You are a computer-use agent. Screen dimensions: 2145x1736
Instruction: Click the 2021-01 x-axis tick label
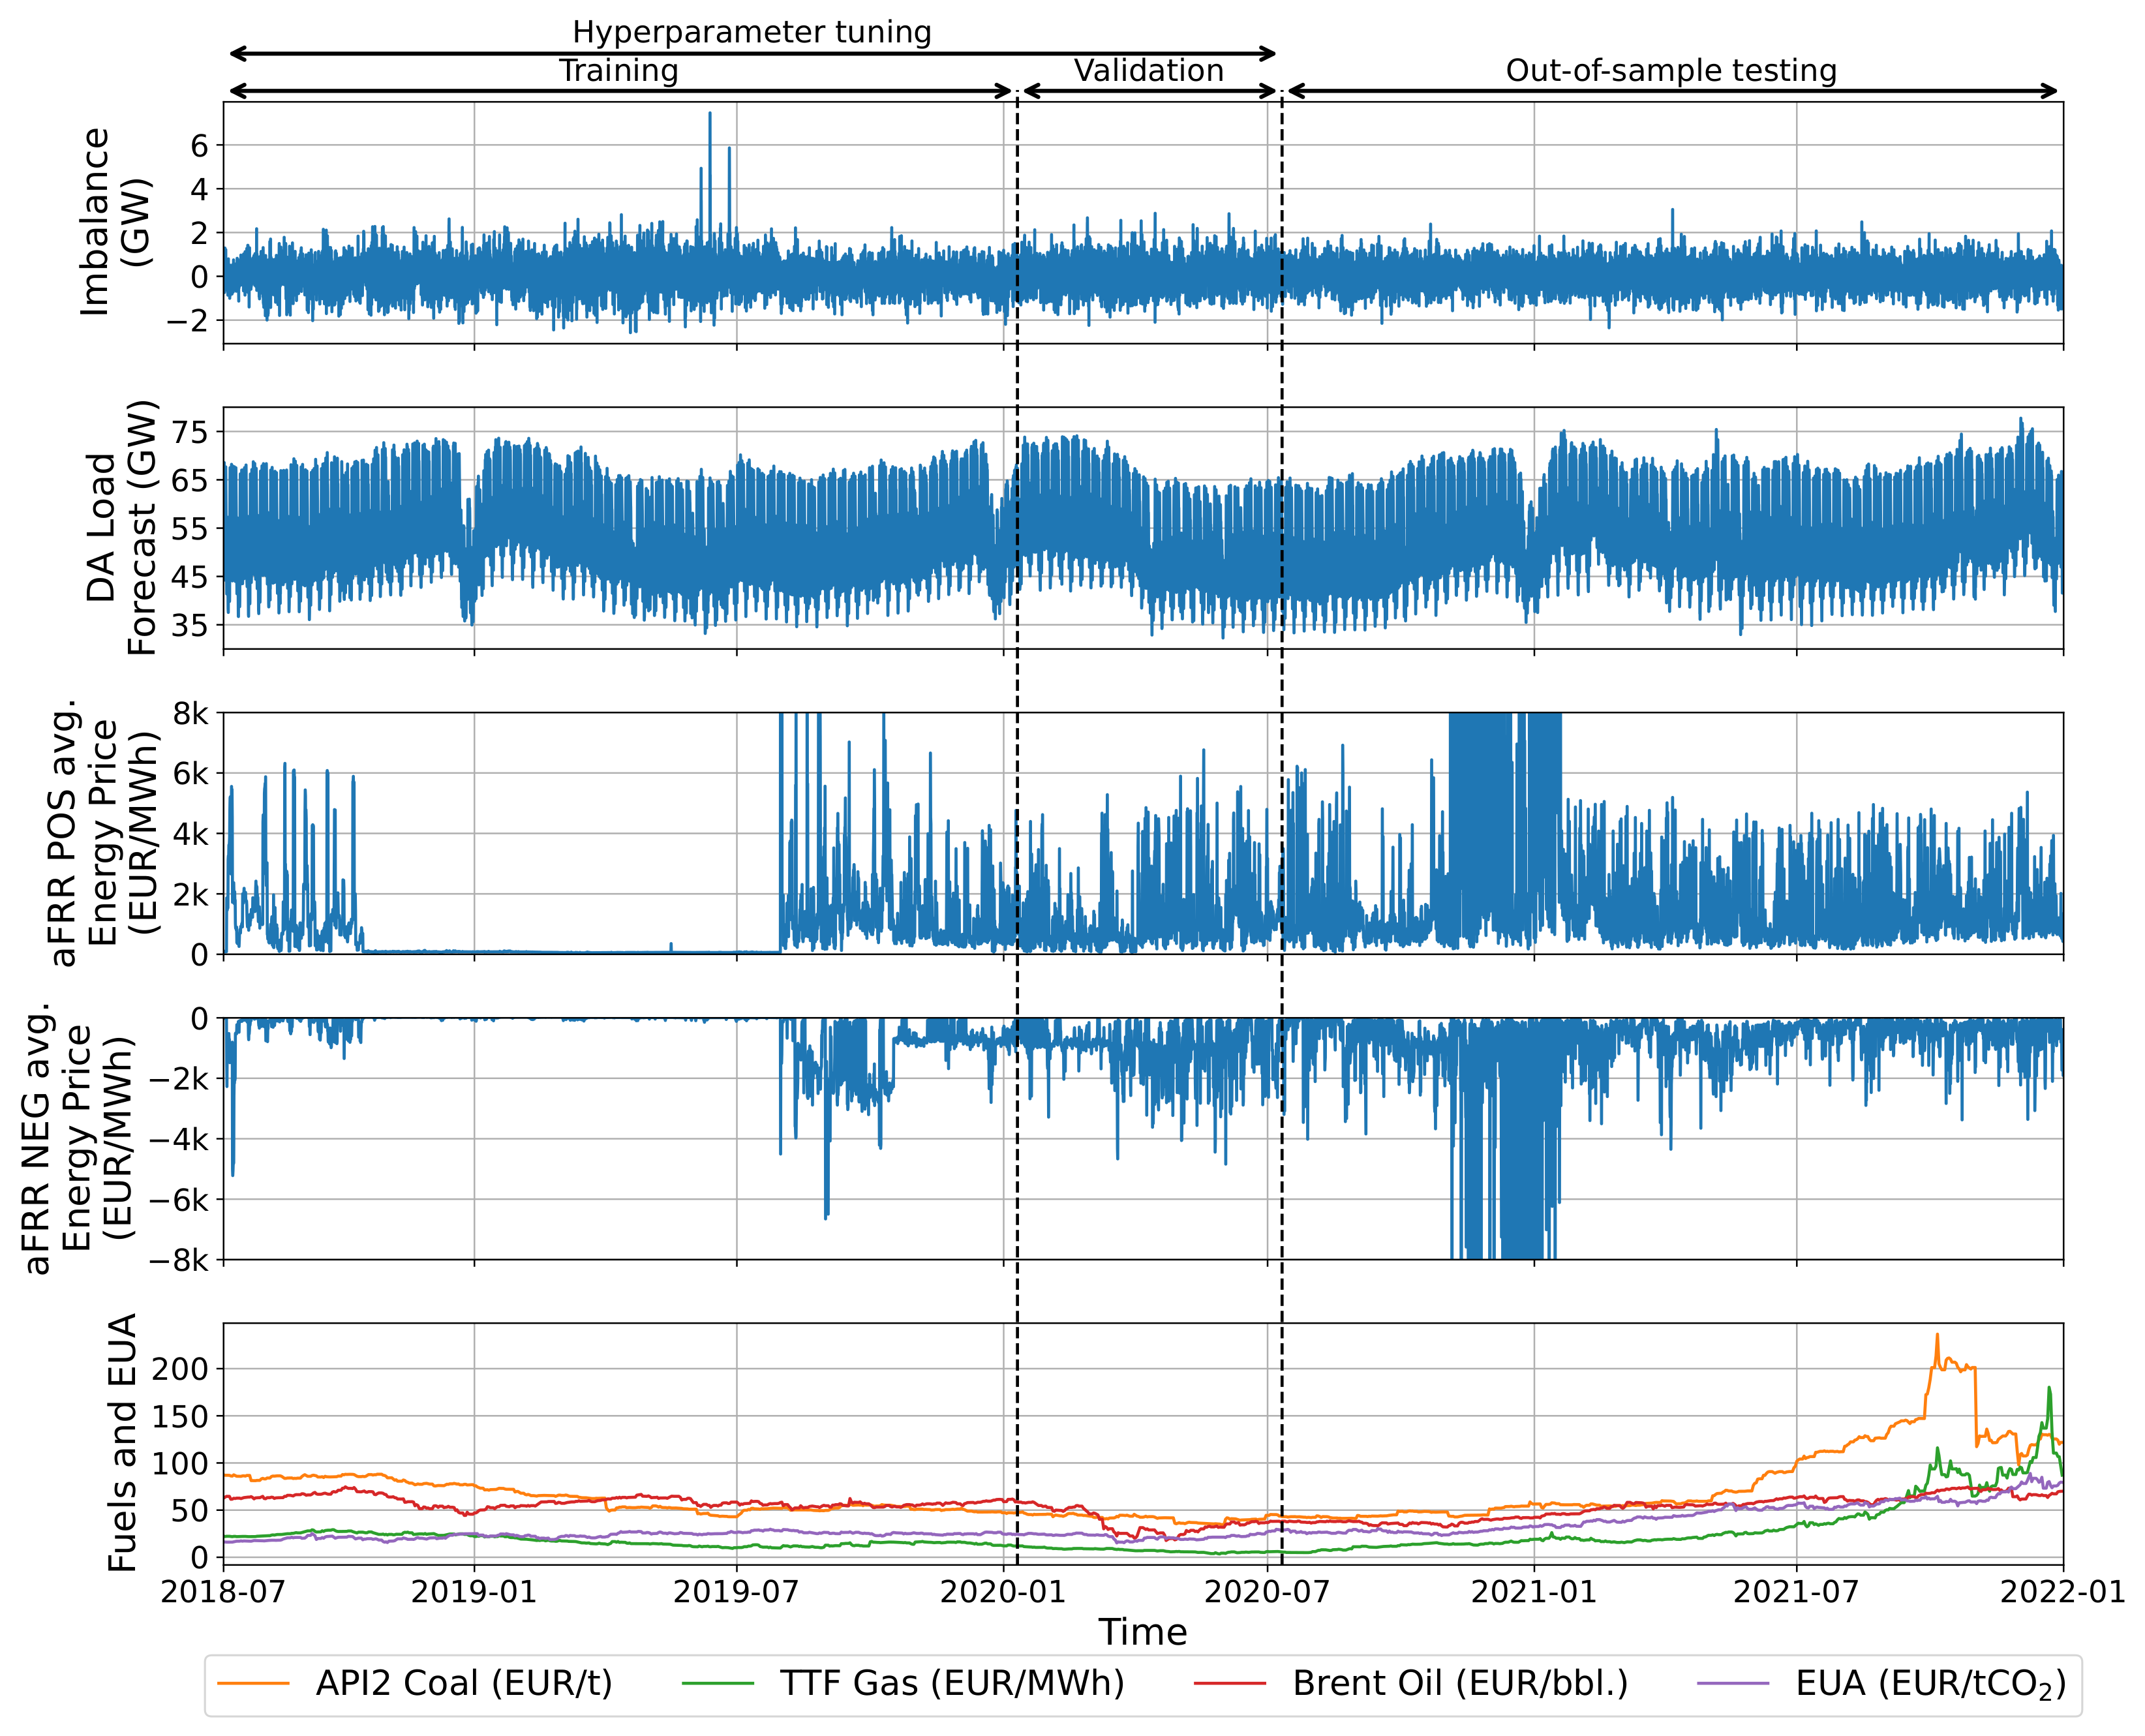(x=1533, y=1591)
